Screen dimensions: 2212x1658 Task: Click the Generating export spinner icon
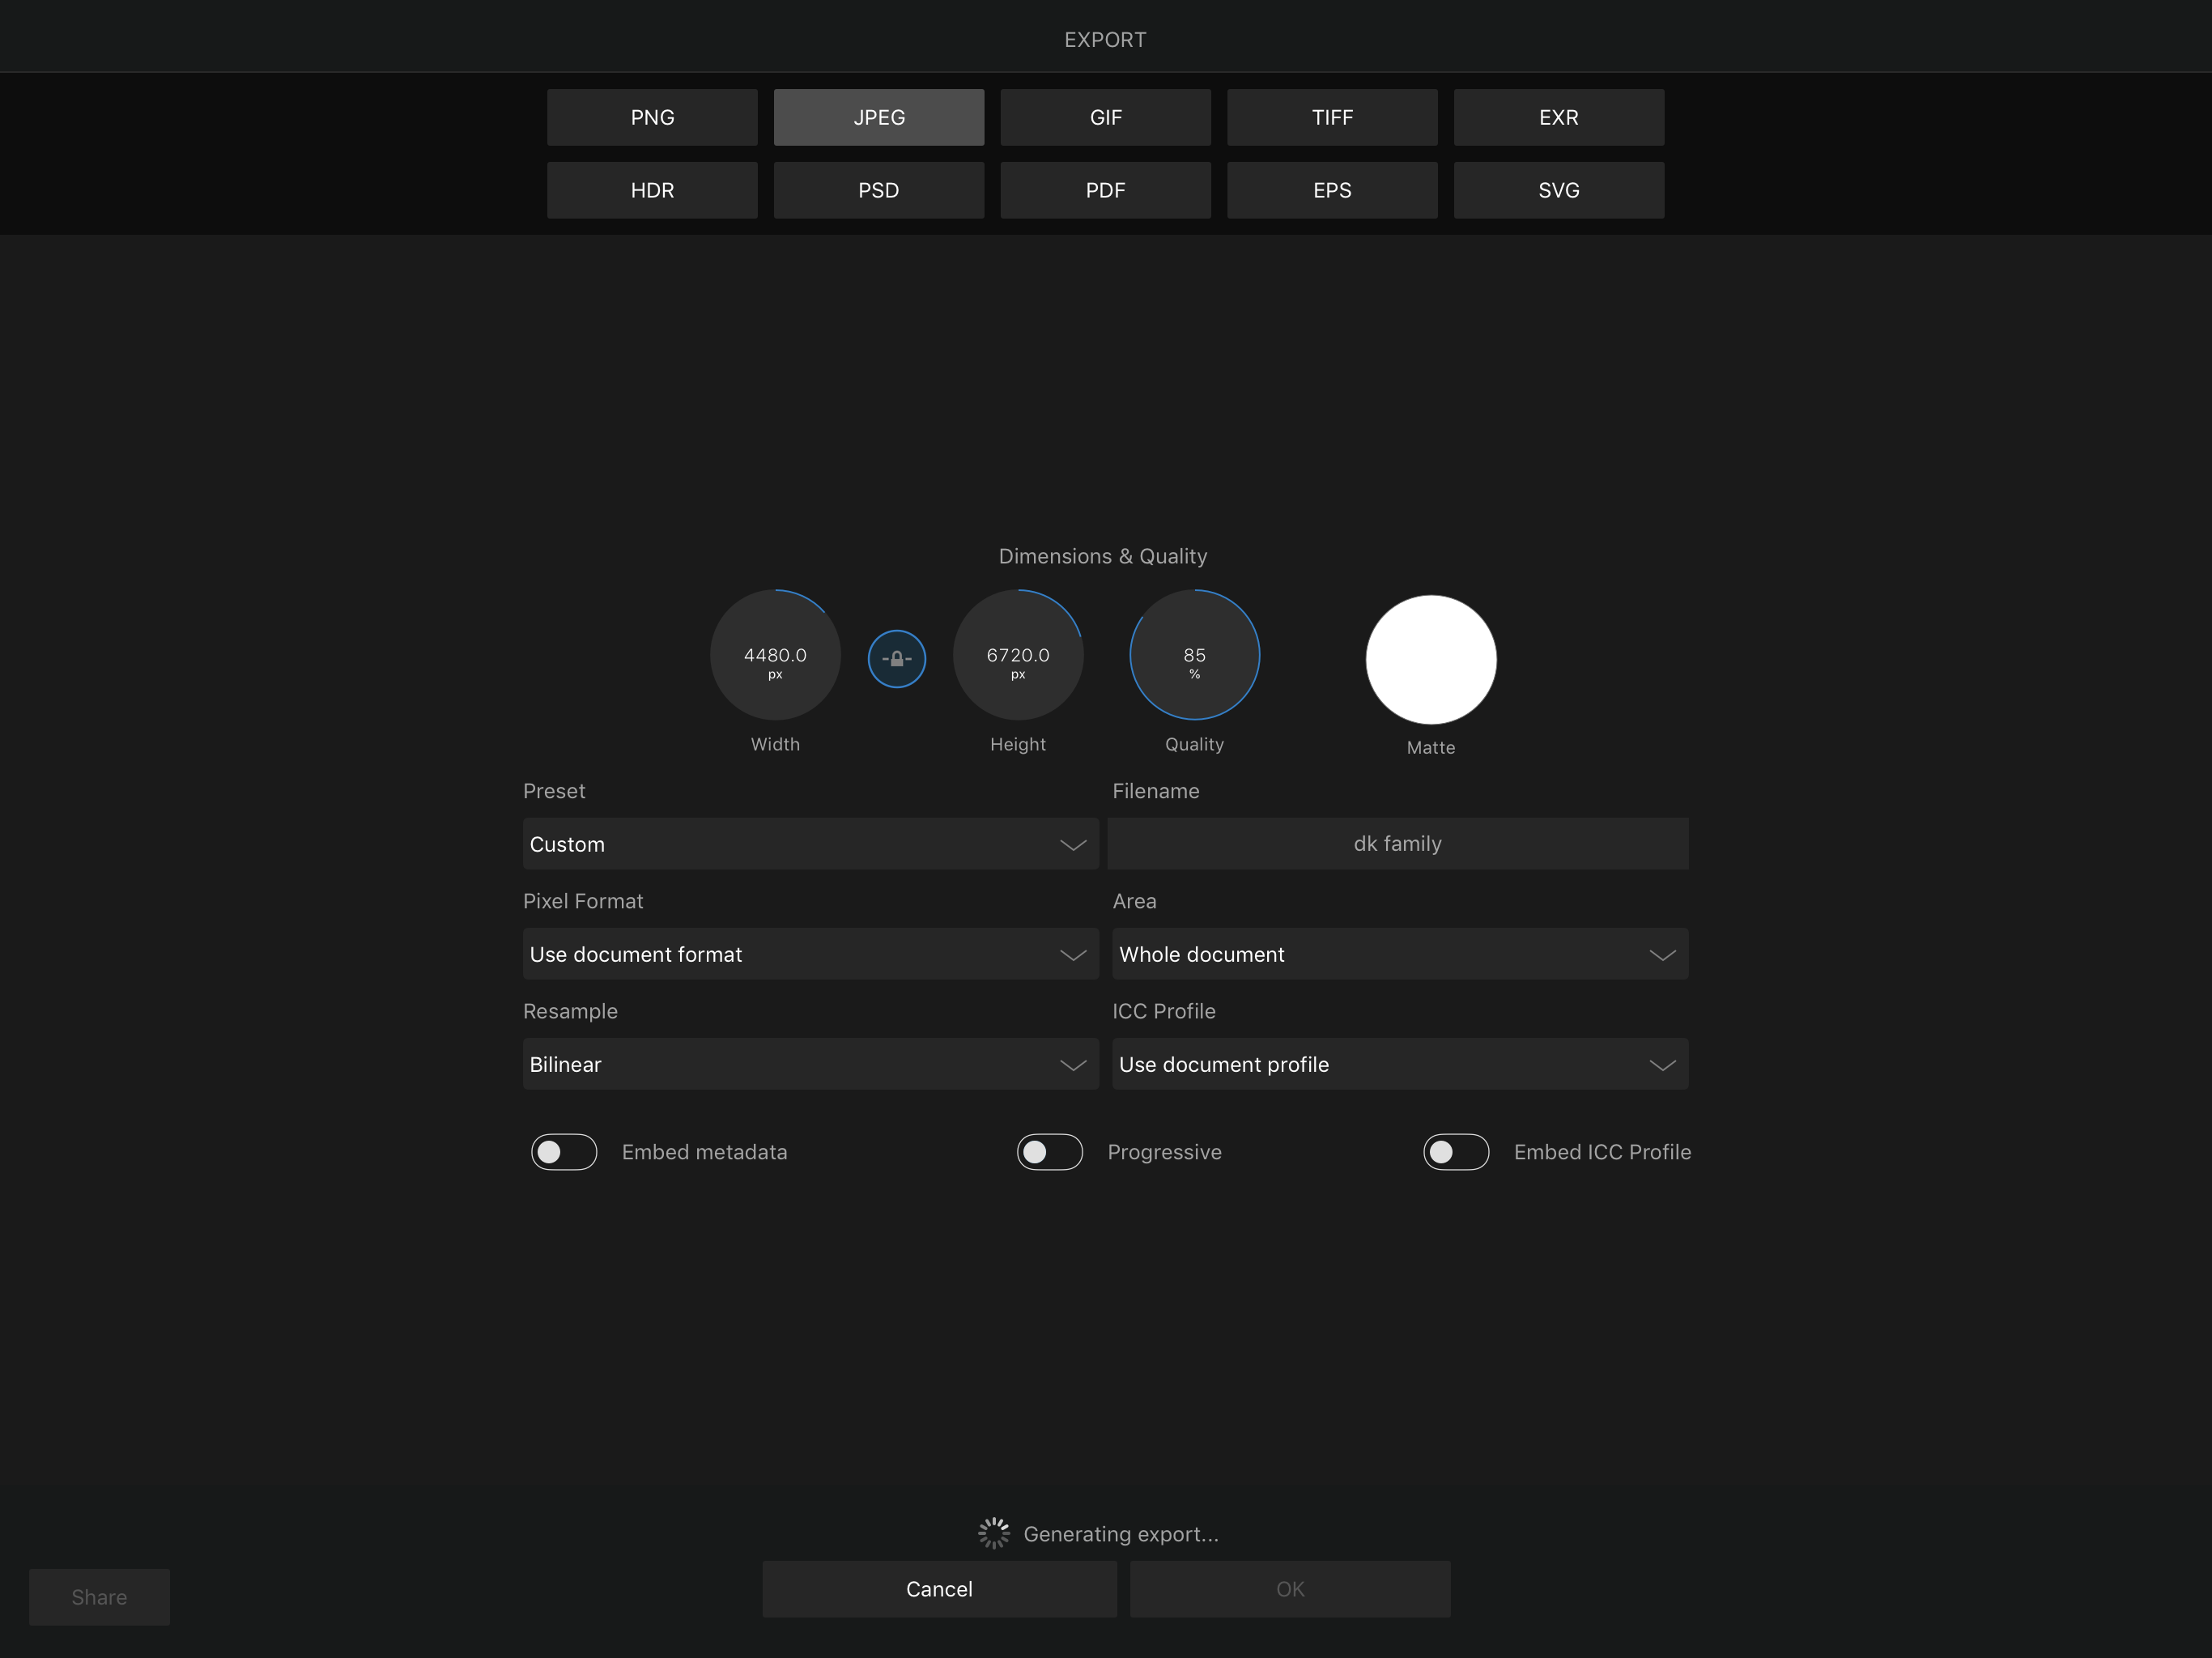point(994,1533)
